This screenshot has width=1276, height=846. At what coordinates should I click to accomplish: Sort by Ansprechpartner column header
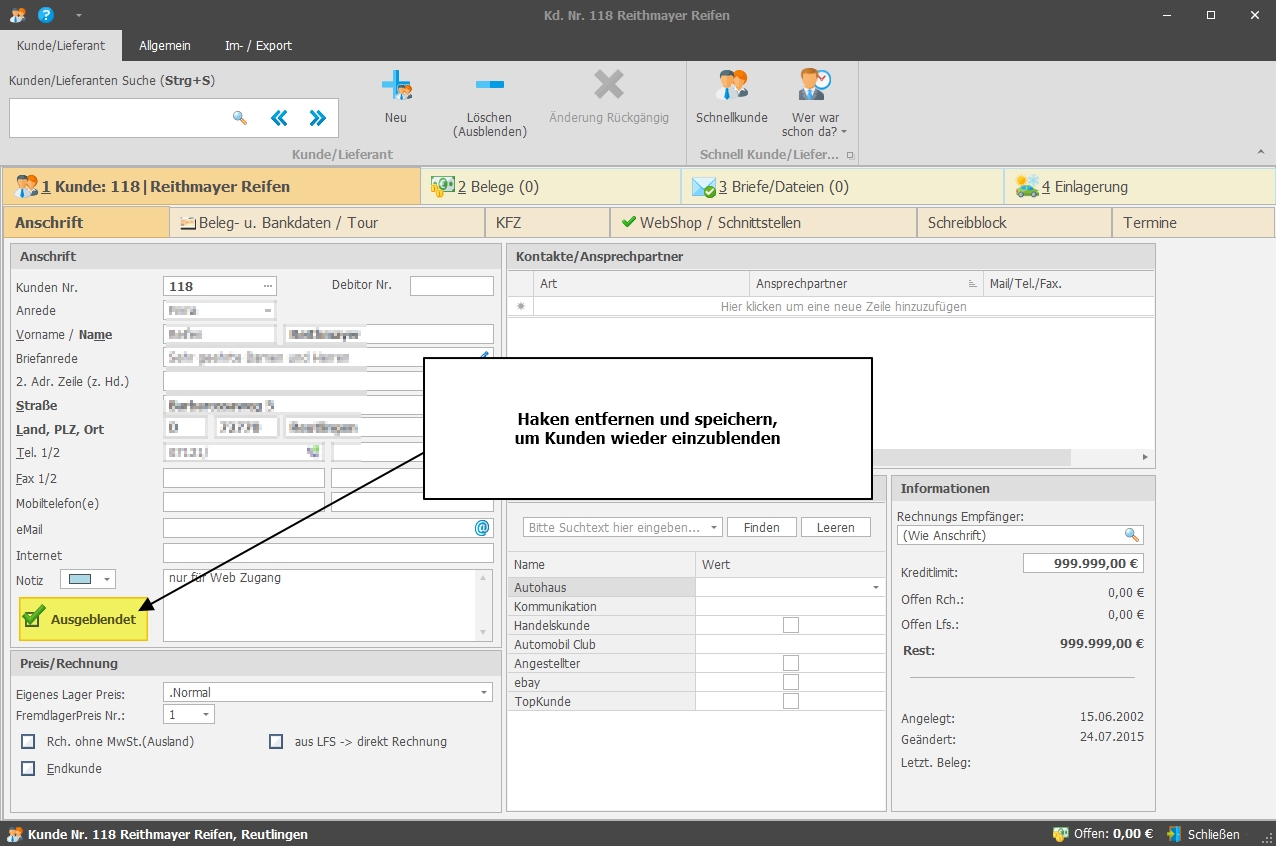[x=866, y=283]
